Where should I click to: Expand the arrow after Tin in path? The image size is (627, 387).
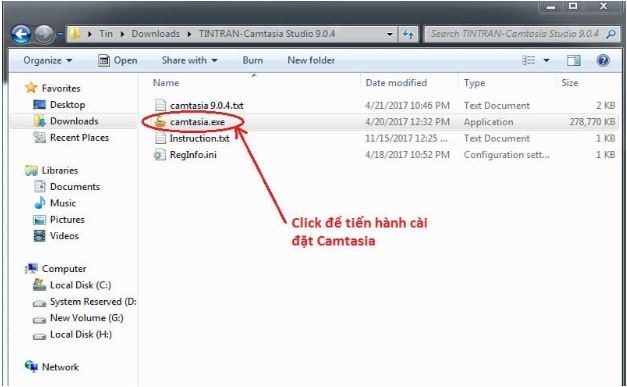click(x=123, y=34)
